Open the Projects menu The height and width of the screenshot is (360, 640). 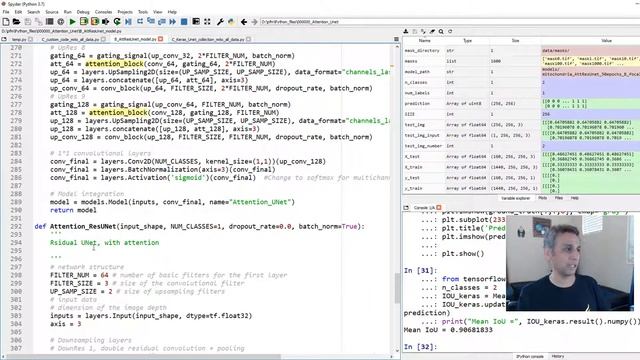tap(125, 12)
